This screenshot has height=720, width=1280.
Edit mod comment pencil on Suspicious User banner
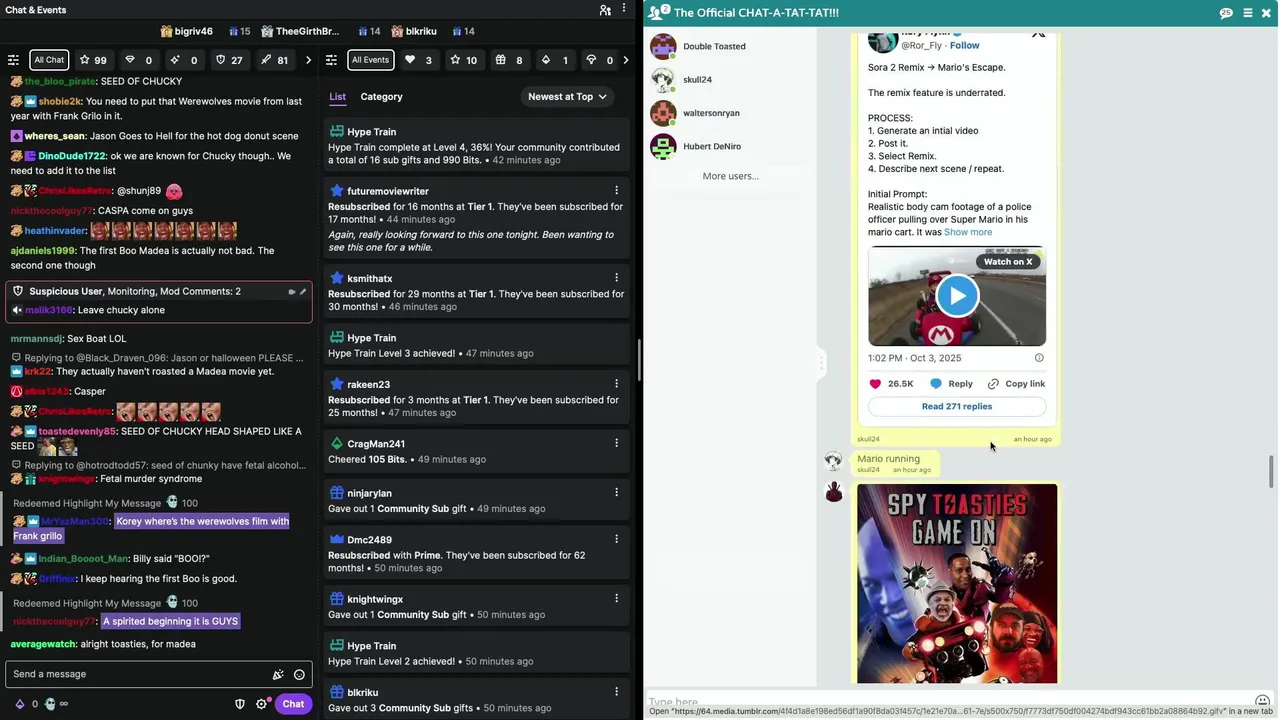(x=303, y=292)
